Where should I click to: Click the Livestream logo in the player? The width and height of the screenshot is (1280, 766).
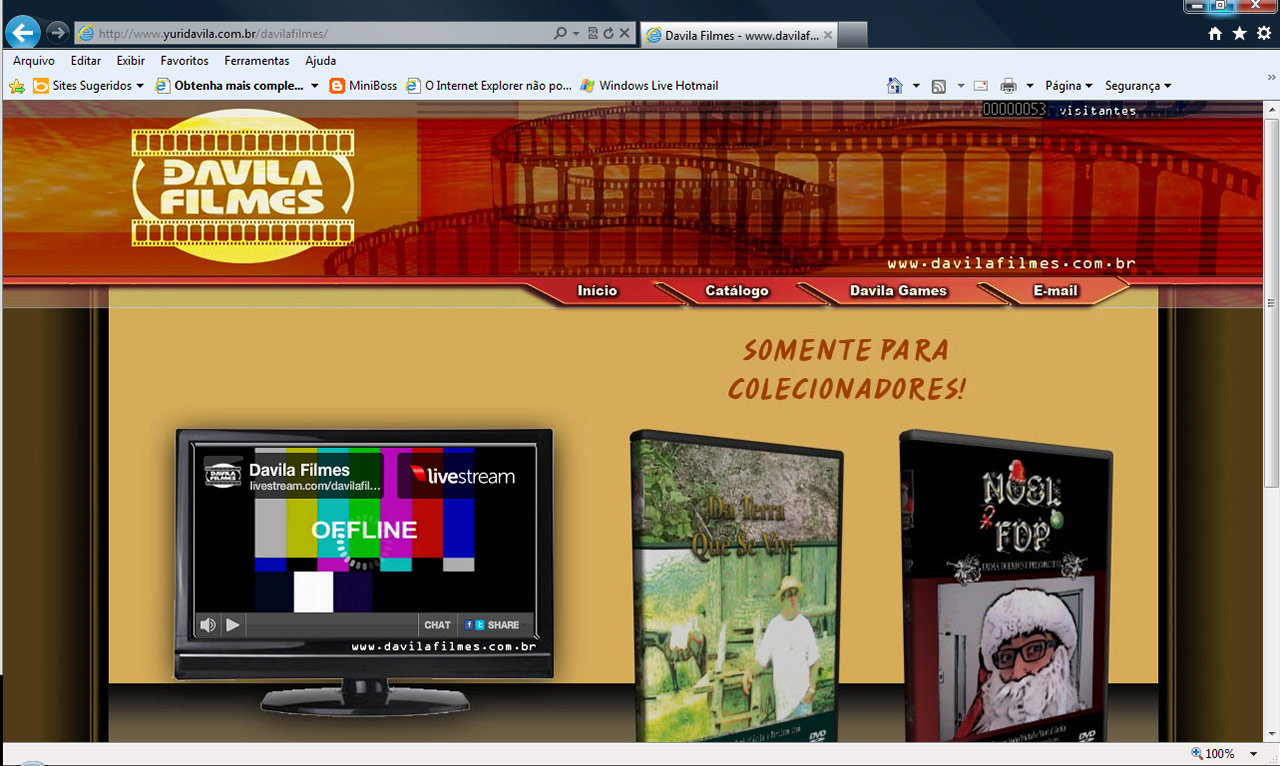(x=463, y=476)
